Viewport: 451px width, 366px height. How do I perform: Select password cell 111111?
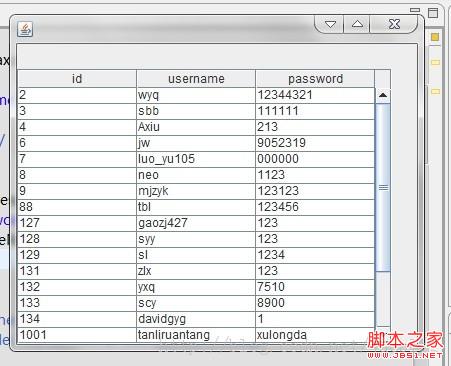click(x=315, y=111)
